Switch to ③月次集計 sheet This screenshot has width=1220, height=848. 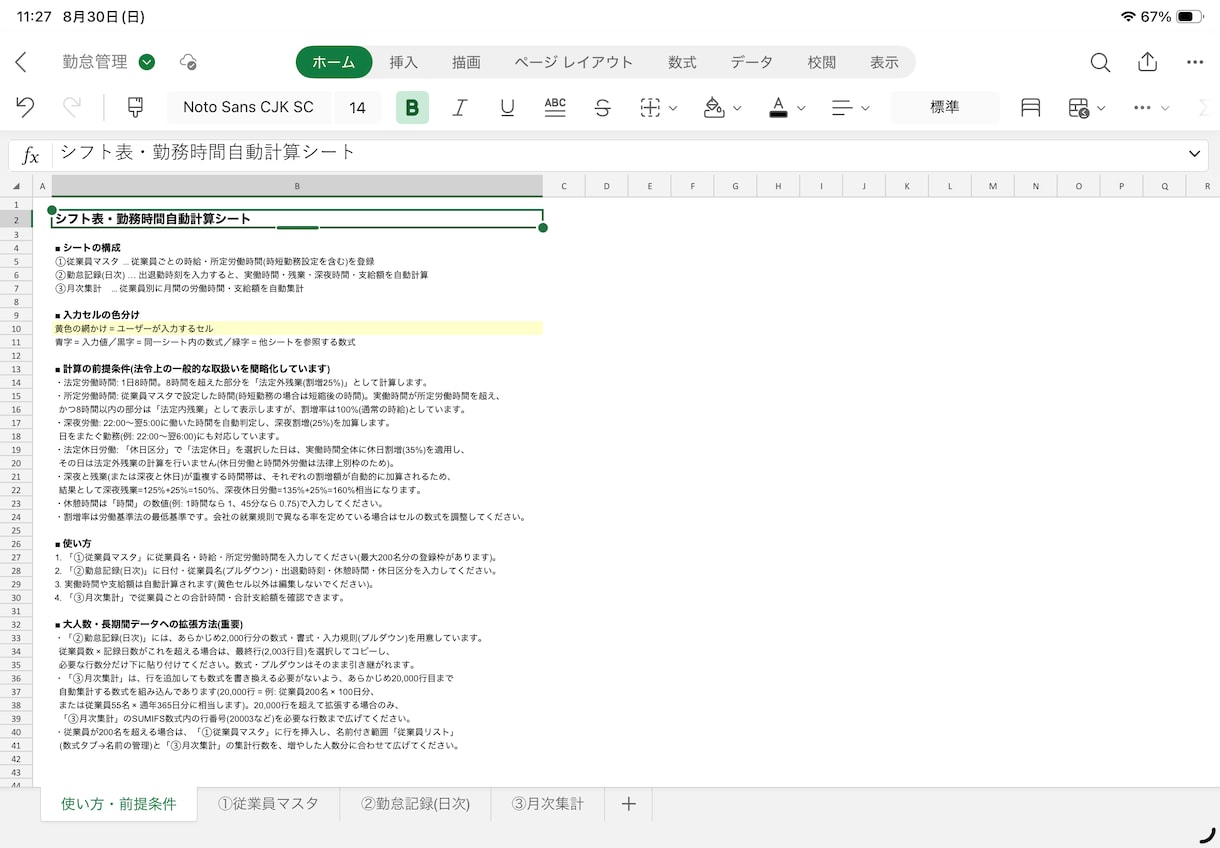point(547,804)
